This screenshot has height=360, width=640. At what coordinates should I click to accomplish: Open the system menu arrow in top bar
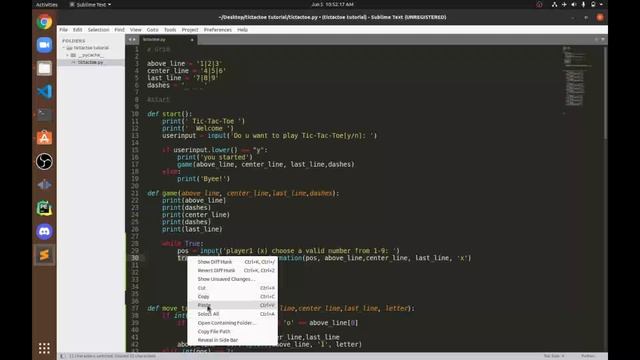(x=601, y=4)
